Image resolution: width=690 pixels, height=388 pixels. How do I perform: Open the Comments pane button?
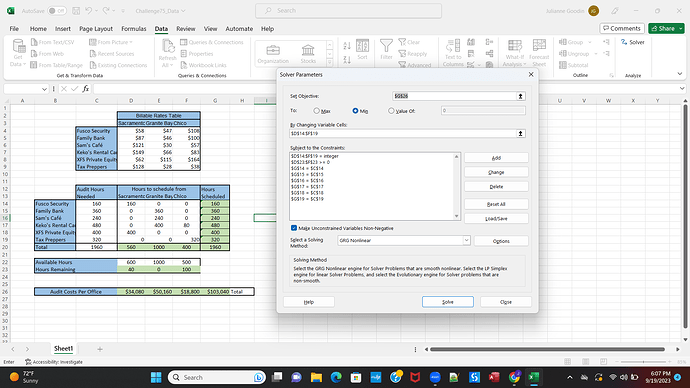(x=622, y=28)
